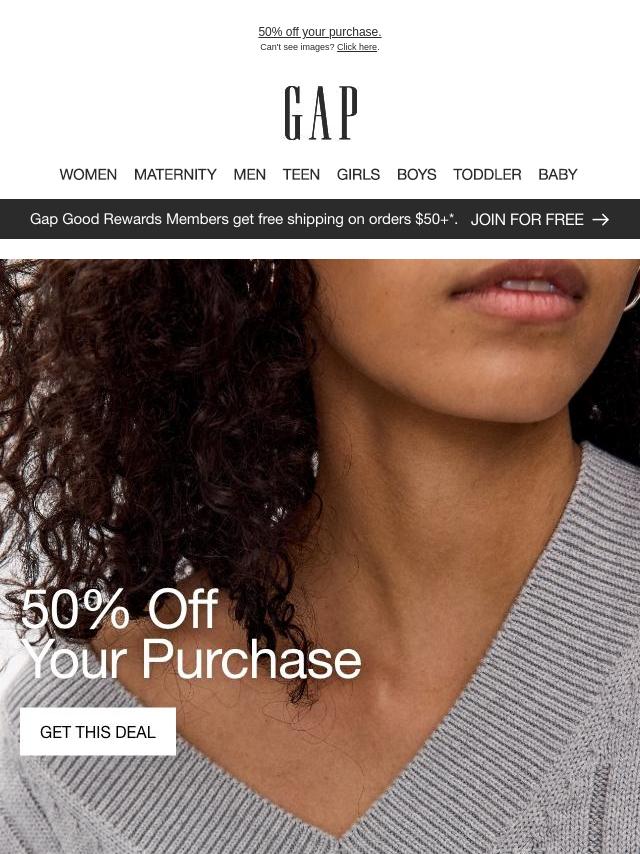Go to the Men section
The image size is (640, 854).
pos(249,174)
